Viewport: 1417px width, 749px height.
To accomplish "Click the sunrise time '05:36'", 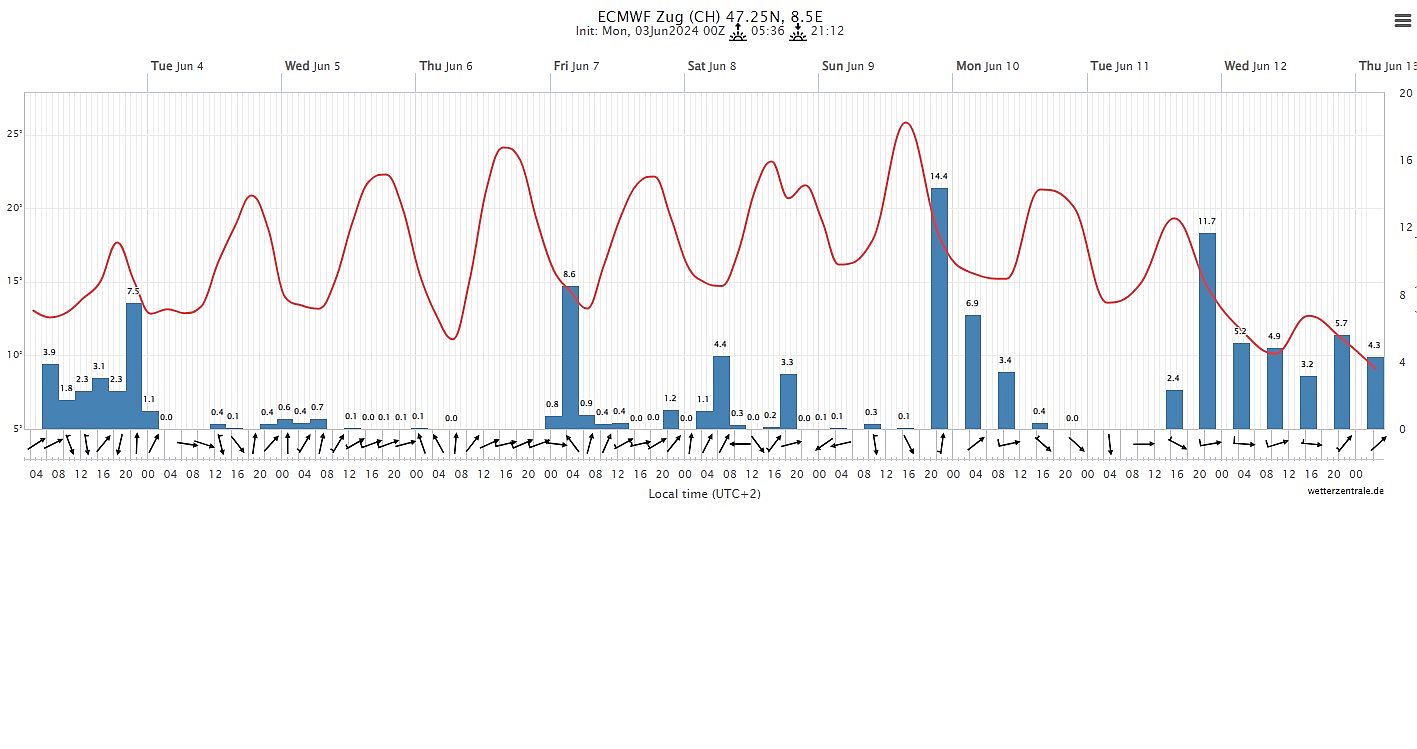I will coord(767,31).
